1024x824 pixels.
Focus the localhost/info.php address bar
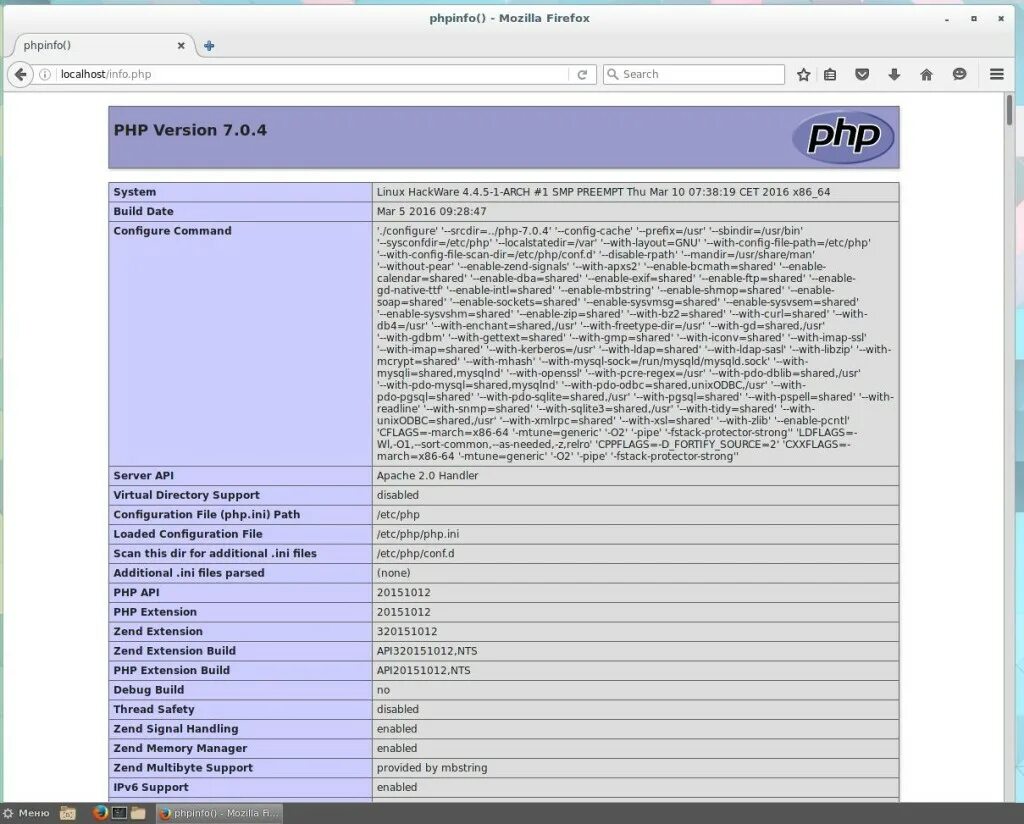(312, 74)
